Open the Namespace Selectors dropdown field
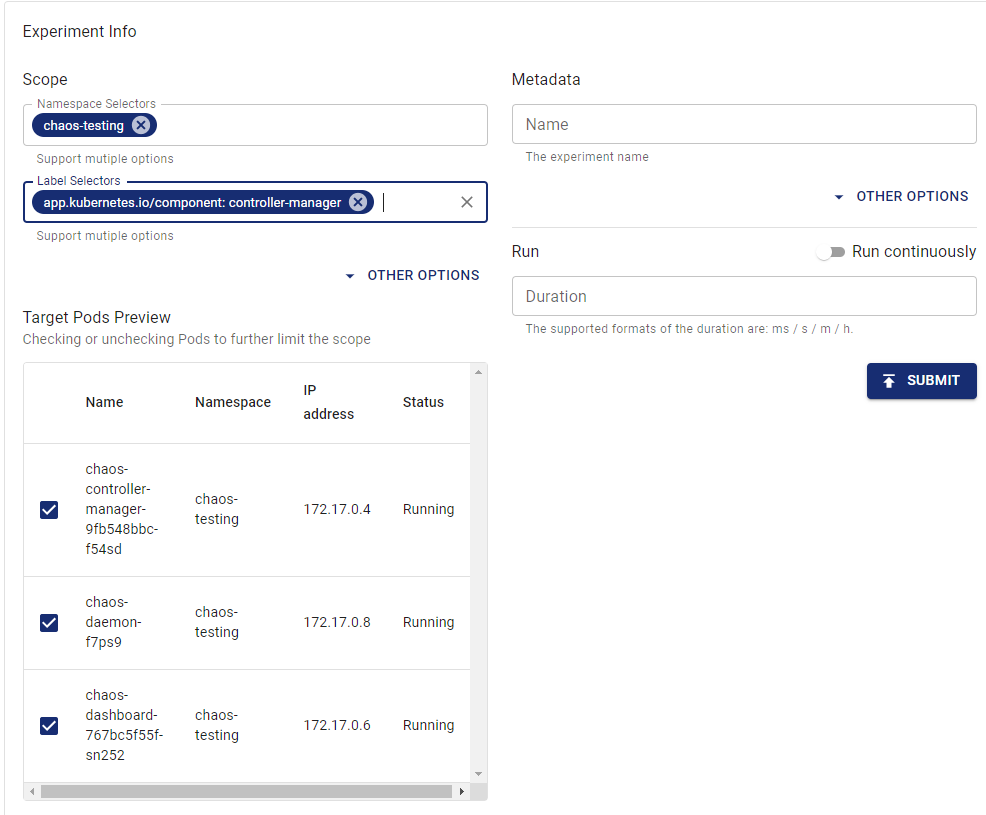Screen dimensions: 986x815 300,125
